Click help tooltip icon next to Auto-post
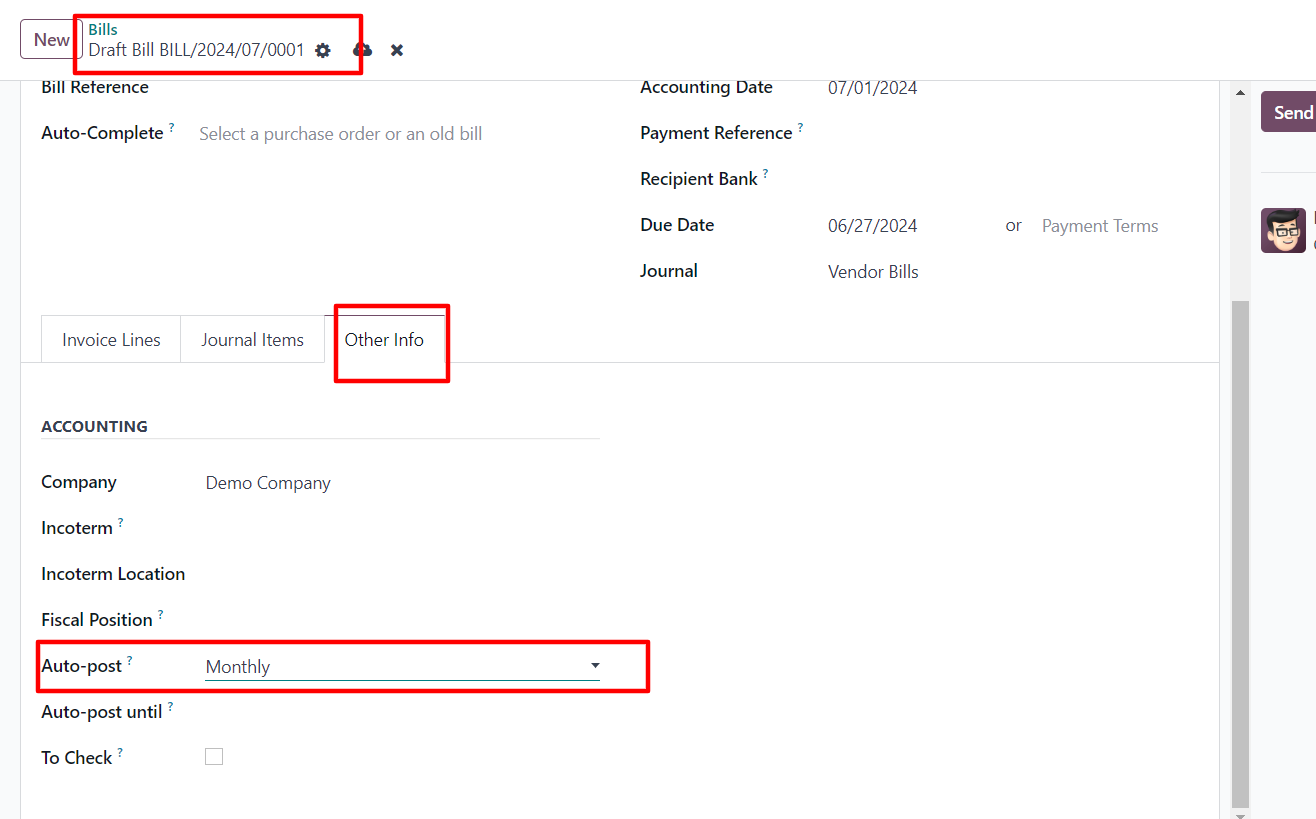The width and height of the screenshot is (1316, 819). click(x=129, y=661)
